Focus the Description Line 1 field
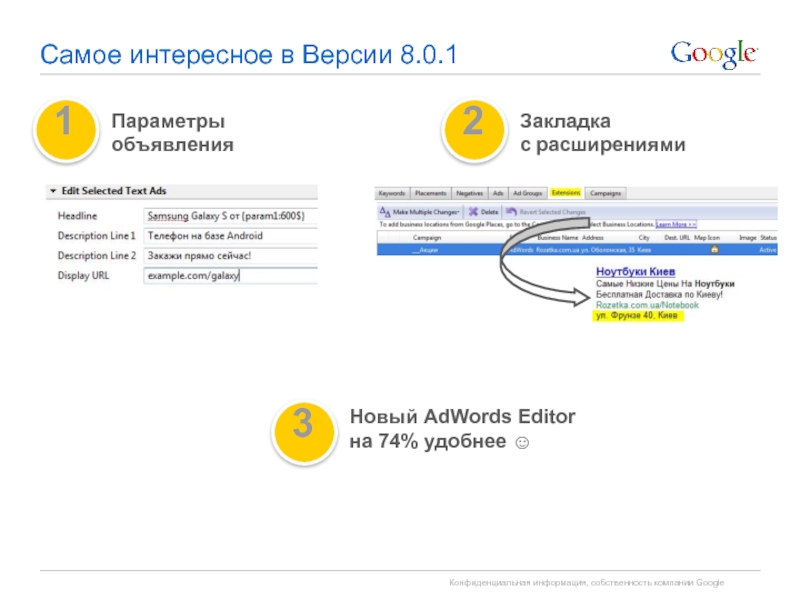Screen dimensions: 800x600 (231, 236)
